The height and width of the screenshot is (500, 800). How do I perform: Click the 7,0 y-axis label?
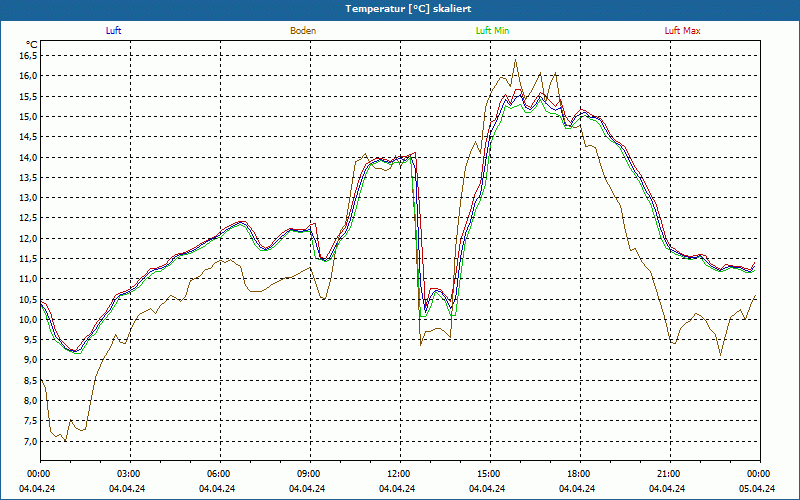coord(30,441)
